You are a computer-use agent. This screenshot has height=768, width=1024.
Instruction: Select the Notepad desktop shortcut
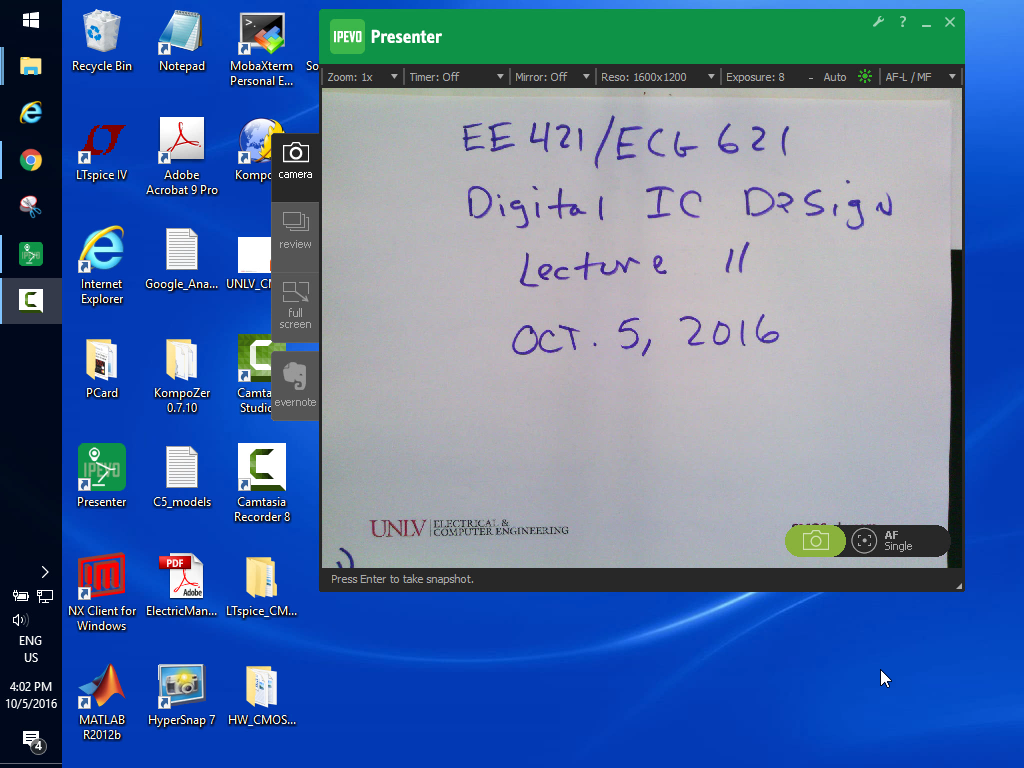click(x=182, y=41)
